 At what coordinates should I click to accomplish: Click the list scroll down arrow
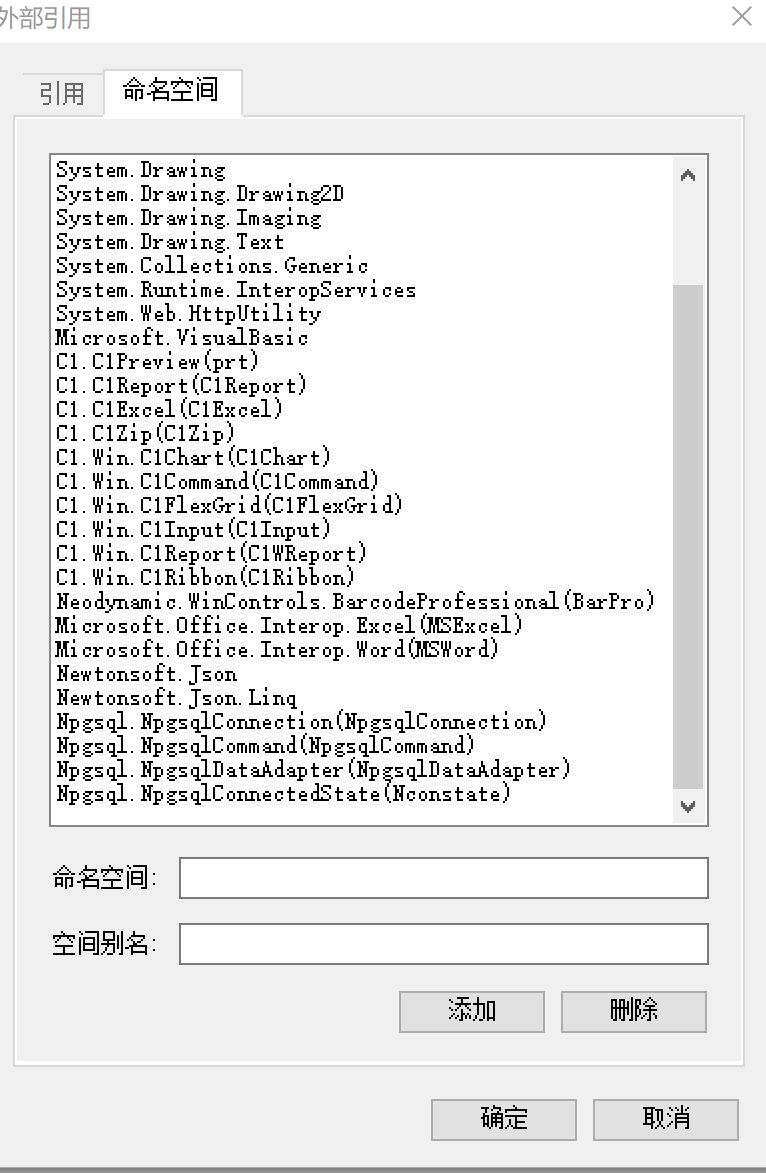(688, 806)
